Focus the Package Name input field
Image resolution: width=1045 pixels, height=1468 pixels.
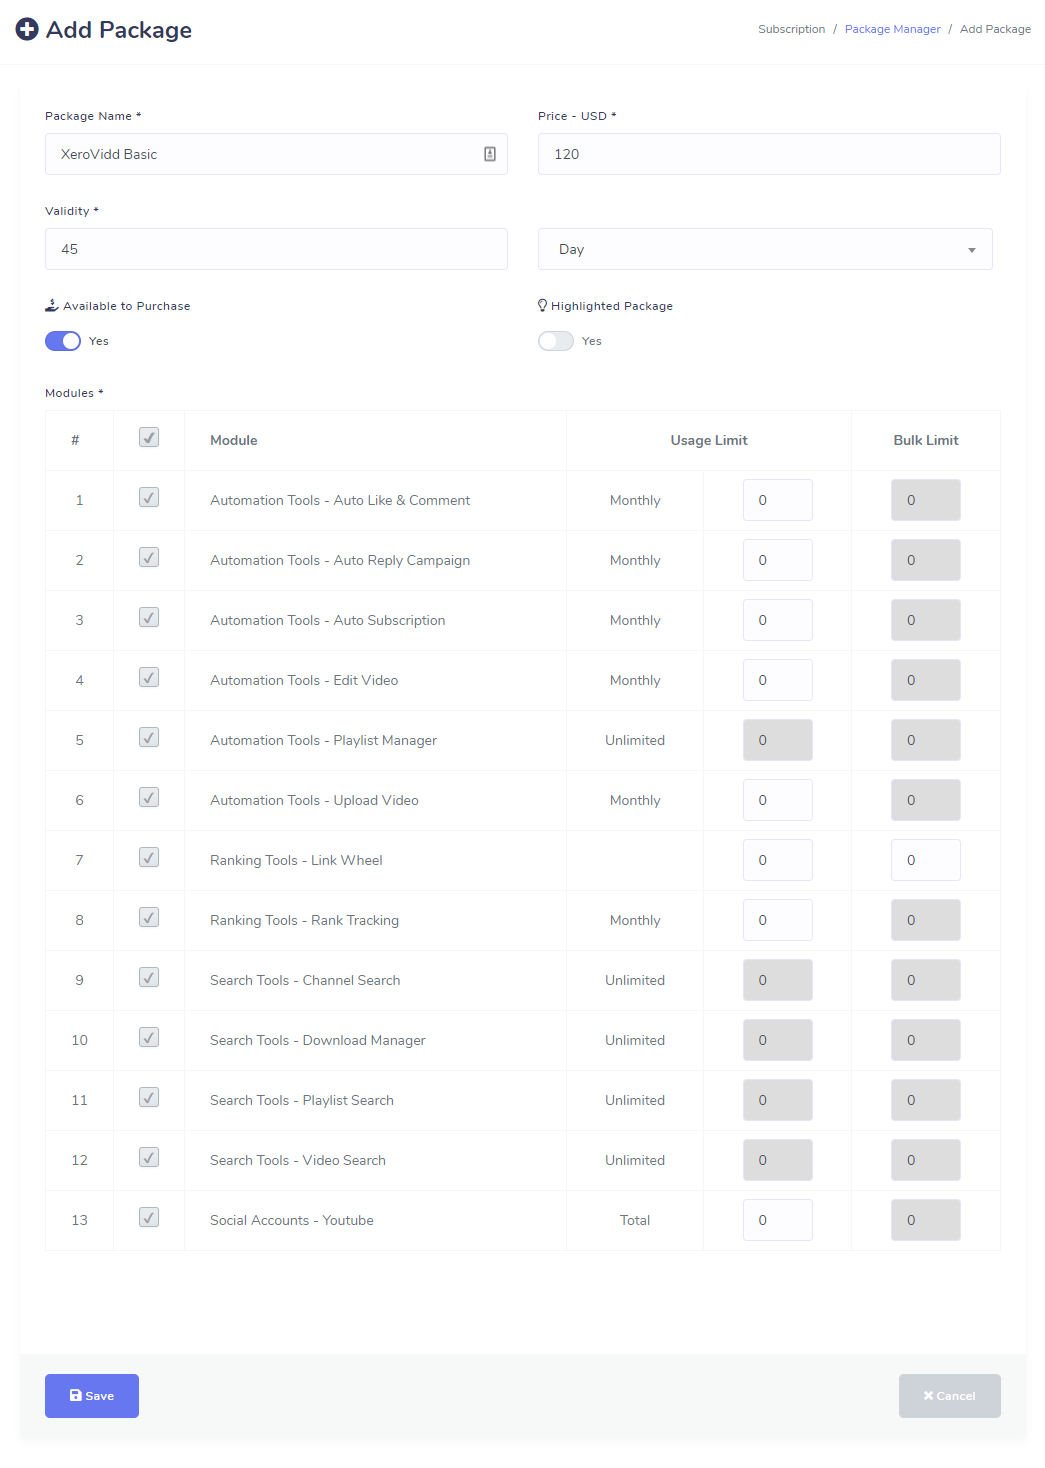[276, 154]
